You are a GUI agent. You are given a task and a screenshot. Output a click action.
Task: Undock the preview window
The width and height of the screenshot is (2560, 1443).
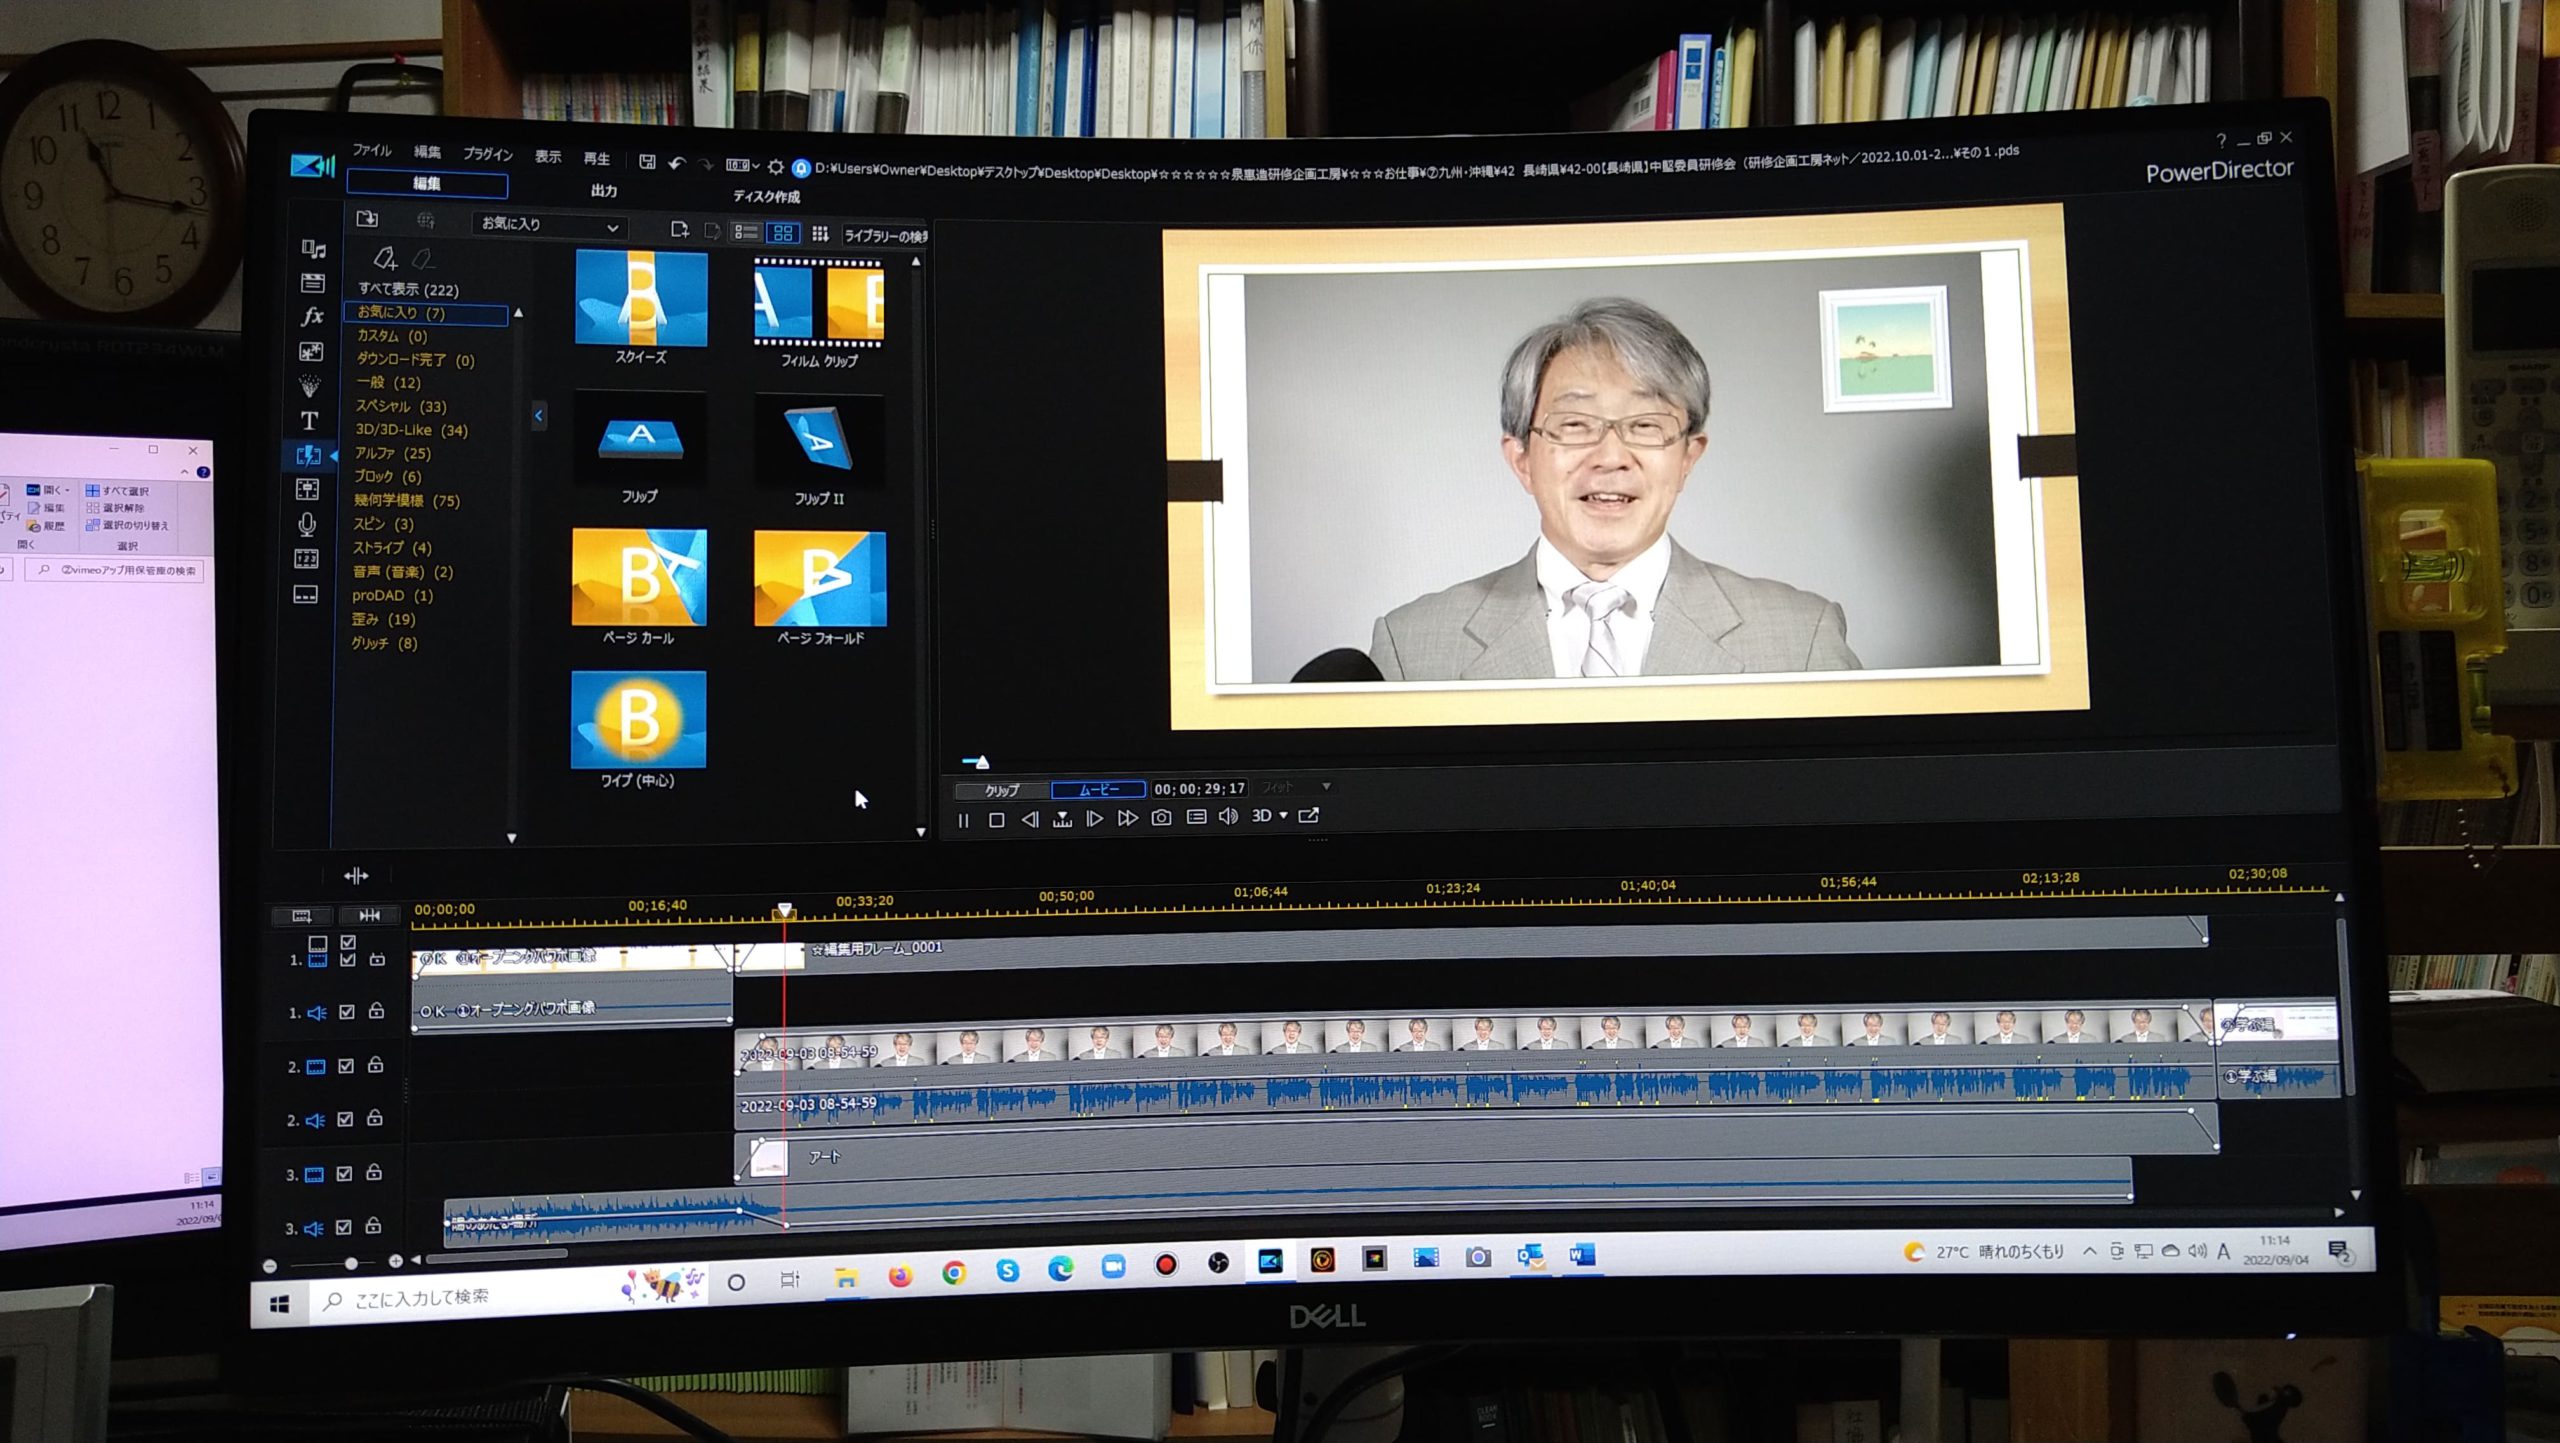[1308, 815]
